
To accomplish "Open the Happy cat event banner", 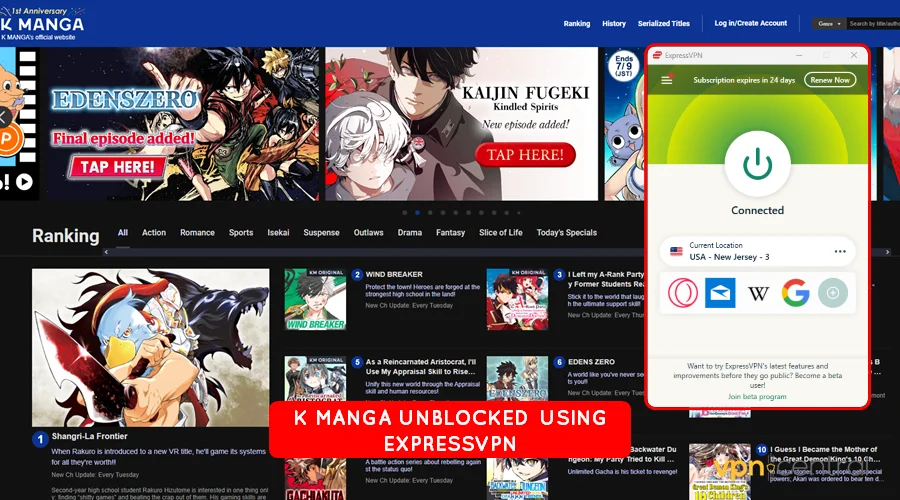I will pyautogui.click(x=624, y=124).
